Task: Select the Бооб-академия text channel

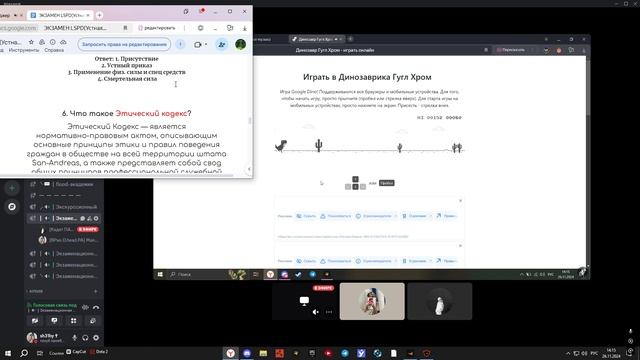Action: [x=64, y=184]
